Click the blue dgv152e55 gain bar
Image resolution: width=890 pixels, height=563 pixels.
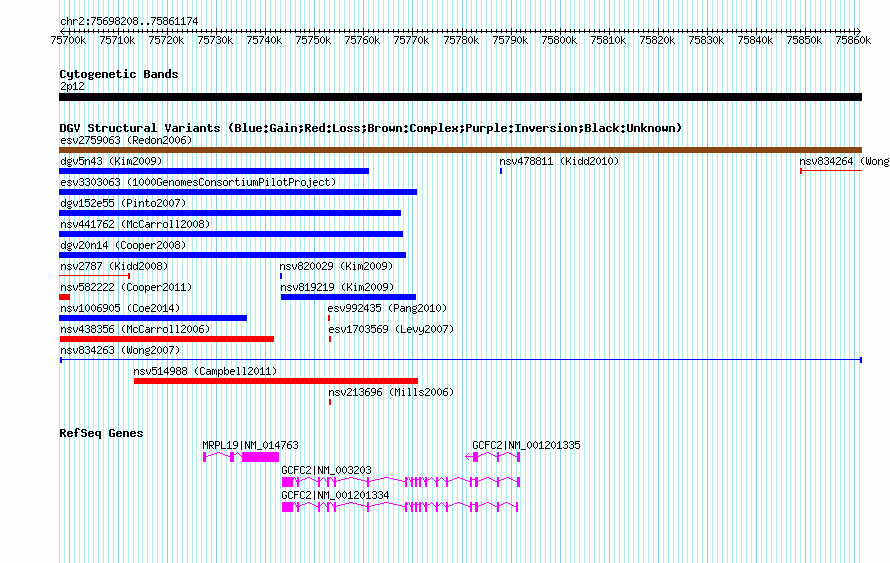(230, 213)
